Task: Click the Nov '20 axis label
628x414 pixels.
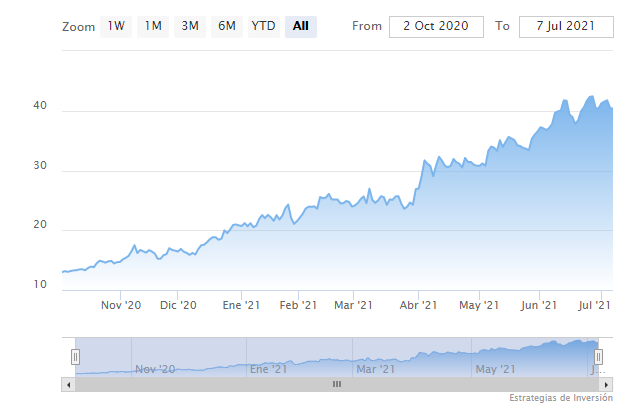Action: pos(121,305)
